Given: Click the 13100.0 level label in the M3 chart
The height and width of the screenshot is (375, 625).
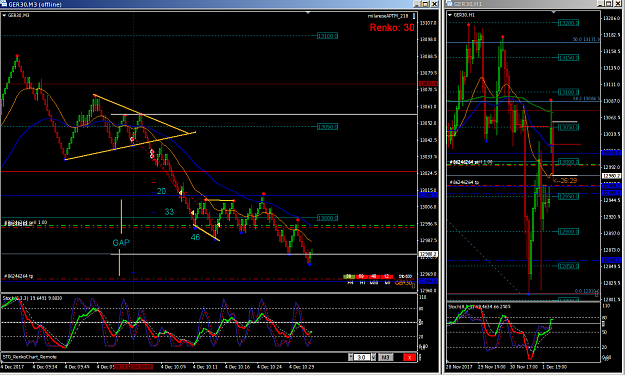Looking at the screenshot, I should point(328,36).
